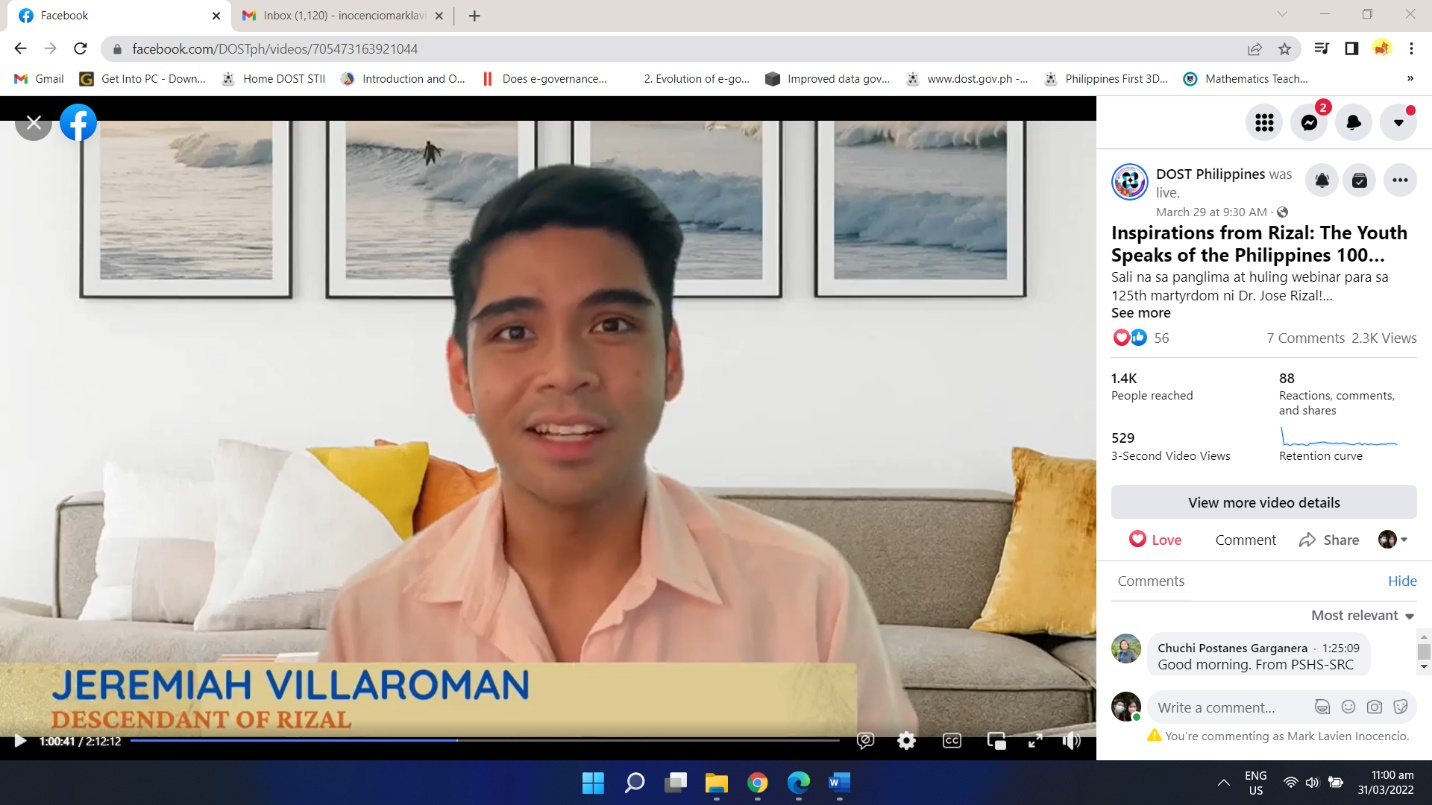Expand the account dropdown arrow

(x=1398, y=122)
